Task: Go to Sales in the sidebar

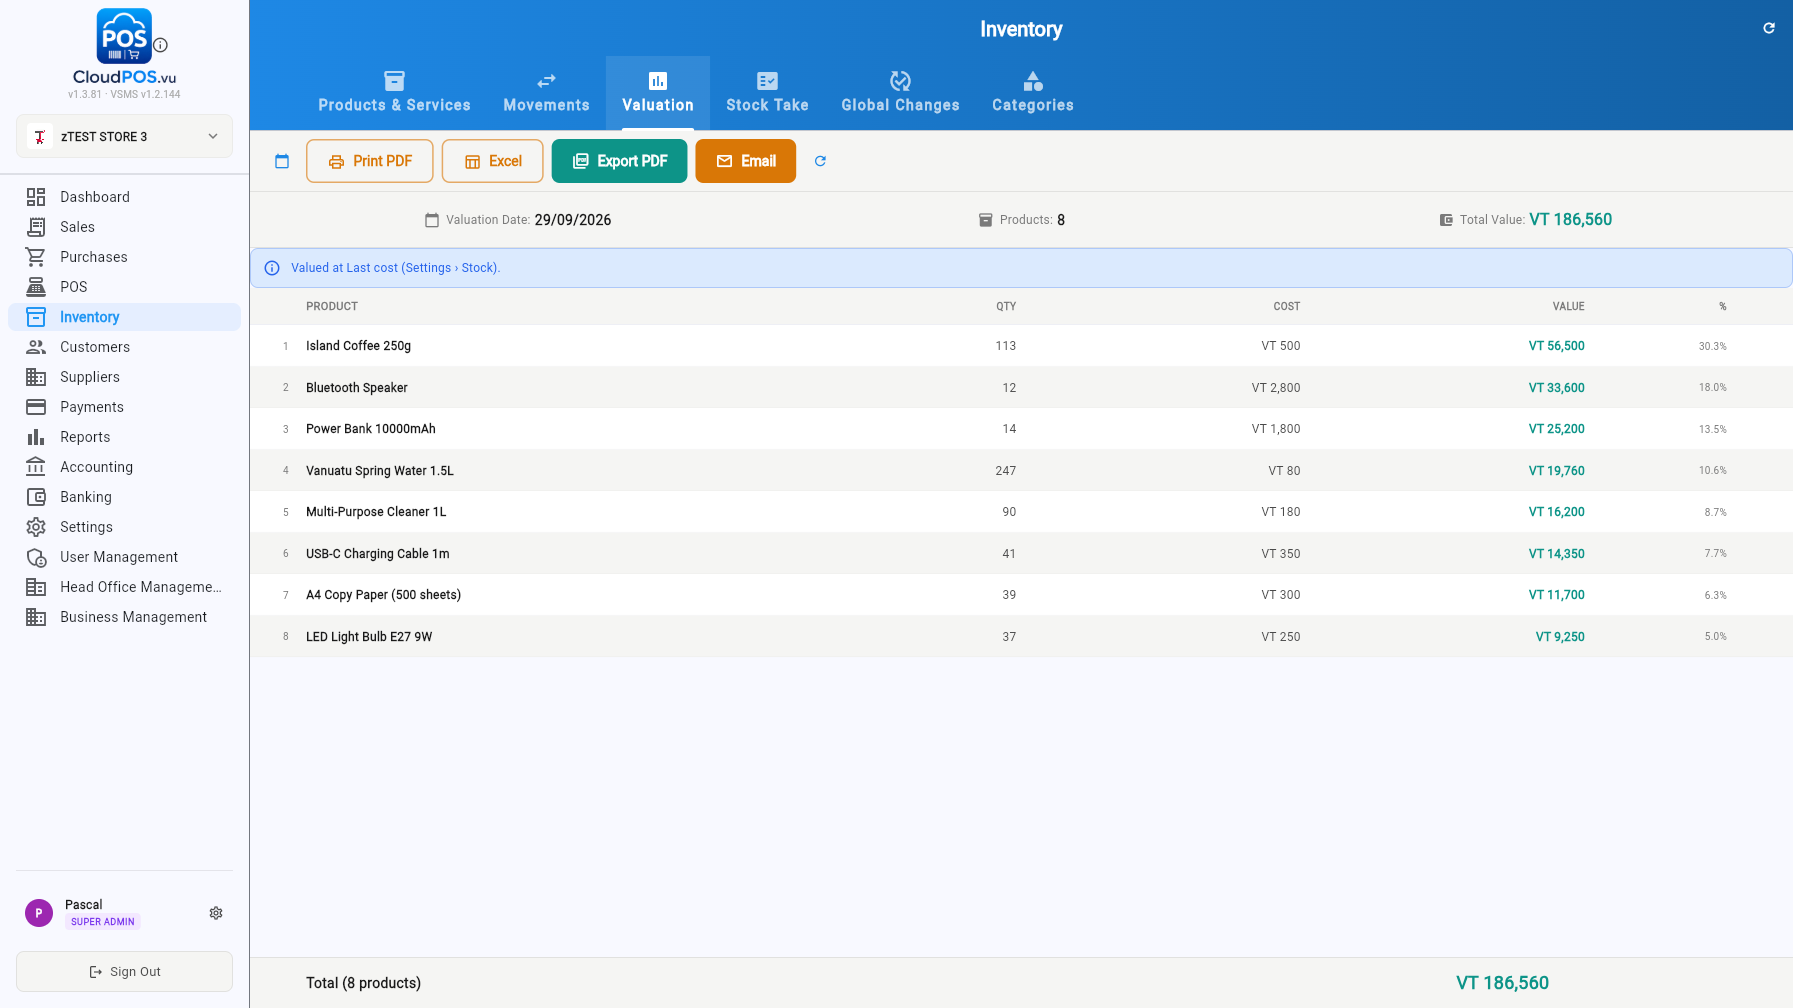Action: pyautogui.click(x=124, y=227)
